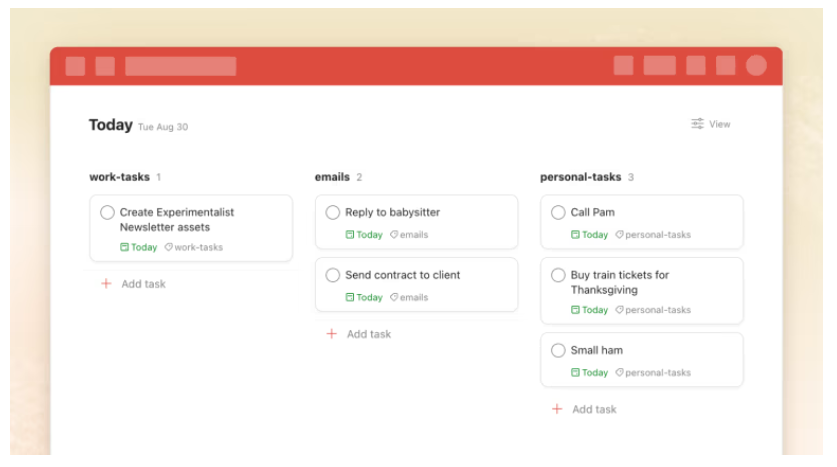
Task: Open Reply to babysitter task title
Action: click(x=392, y=212)
